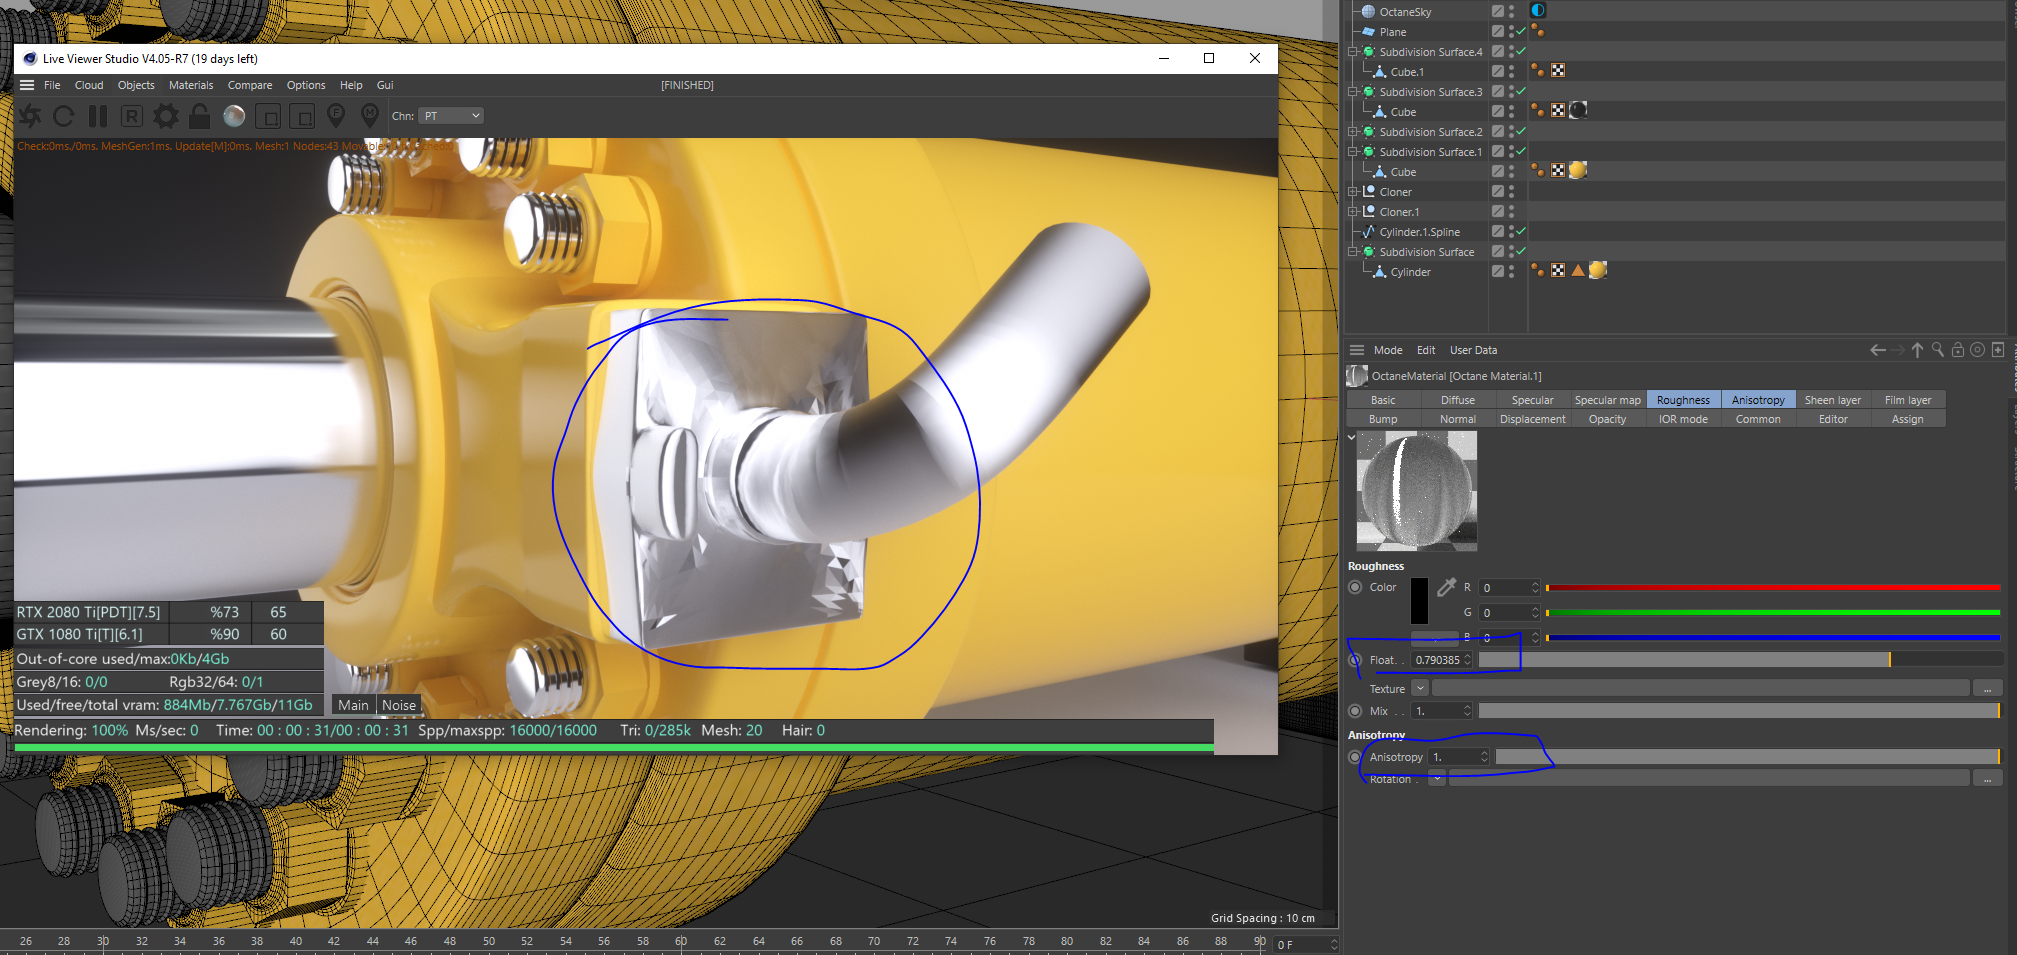Open the Compare menu in Live Viewer
The image size is (2017, 955).
pyautogui.click(x=250, y=85)
